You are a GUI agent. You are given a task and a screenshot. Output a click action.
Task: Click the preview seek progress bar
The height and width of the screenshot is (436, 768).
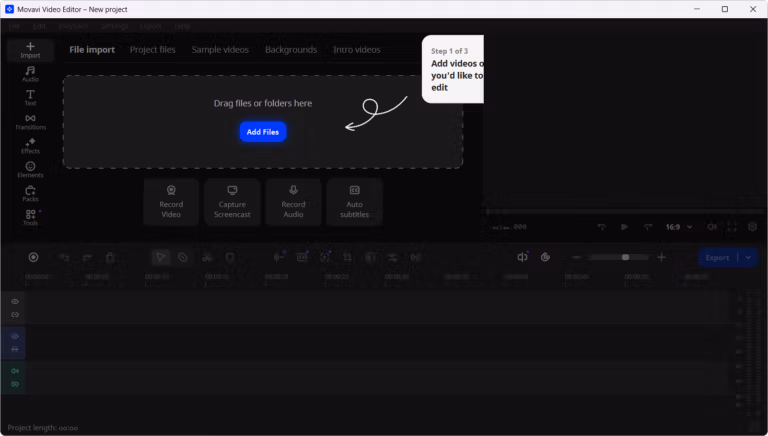click(x=624, y=211)
